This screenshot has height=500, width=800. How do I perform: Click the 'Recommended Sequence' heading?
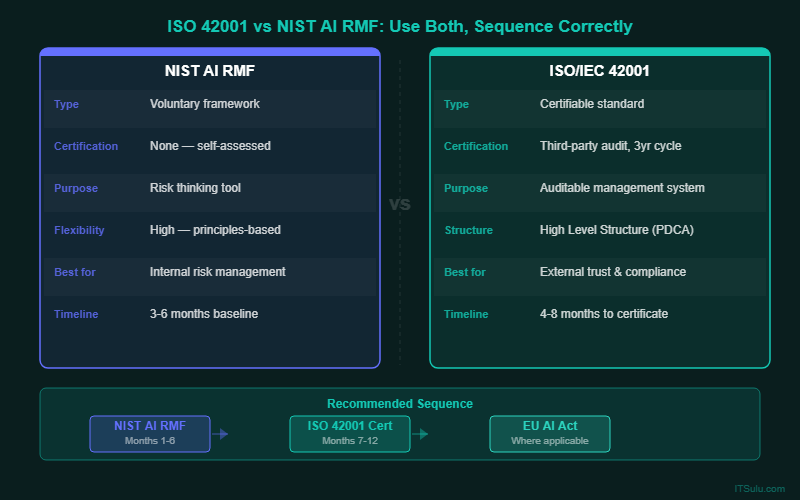coord(399,404)
